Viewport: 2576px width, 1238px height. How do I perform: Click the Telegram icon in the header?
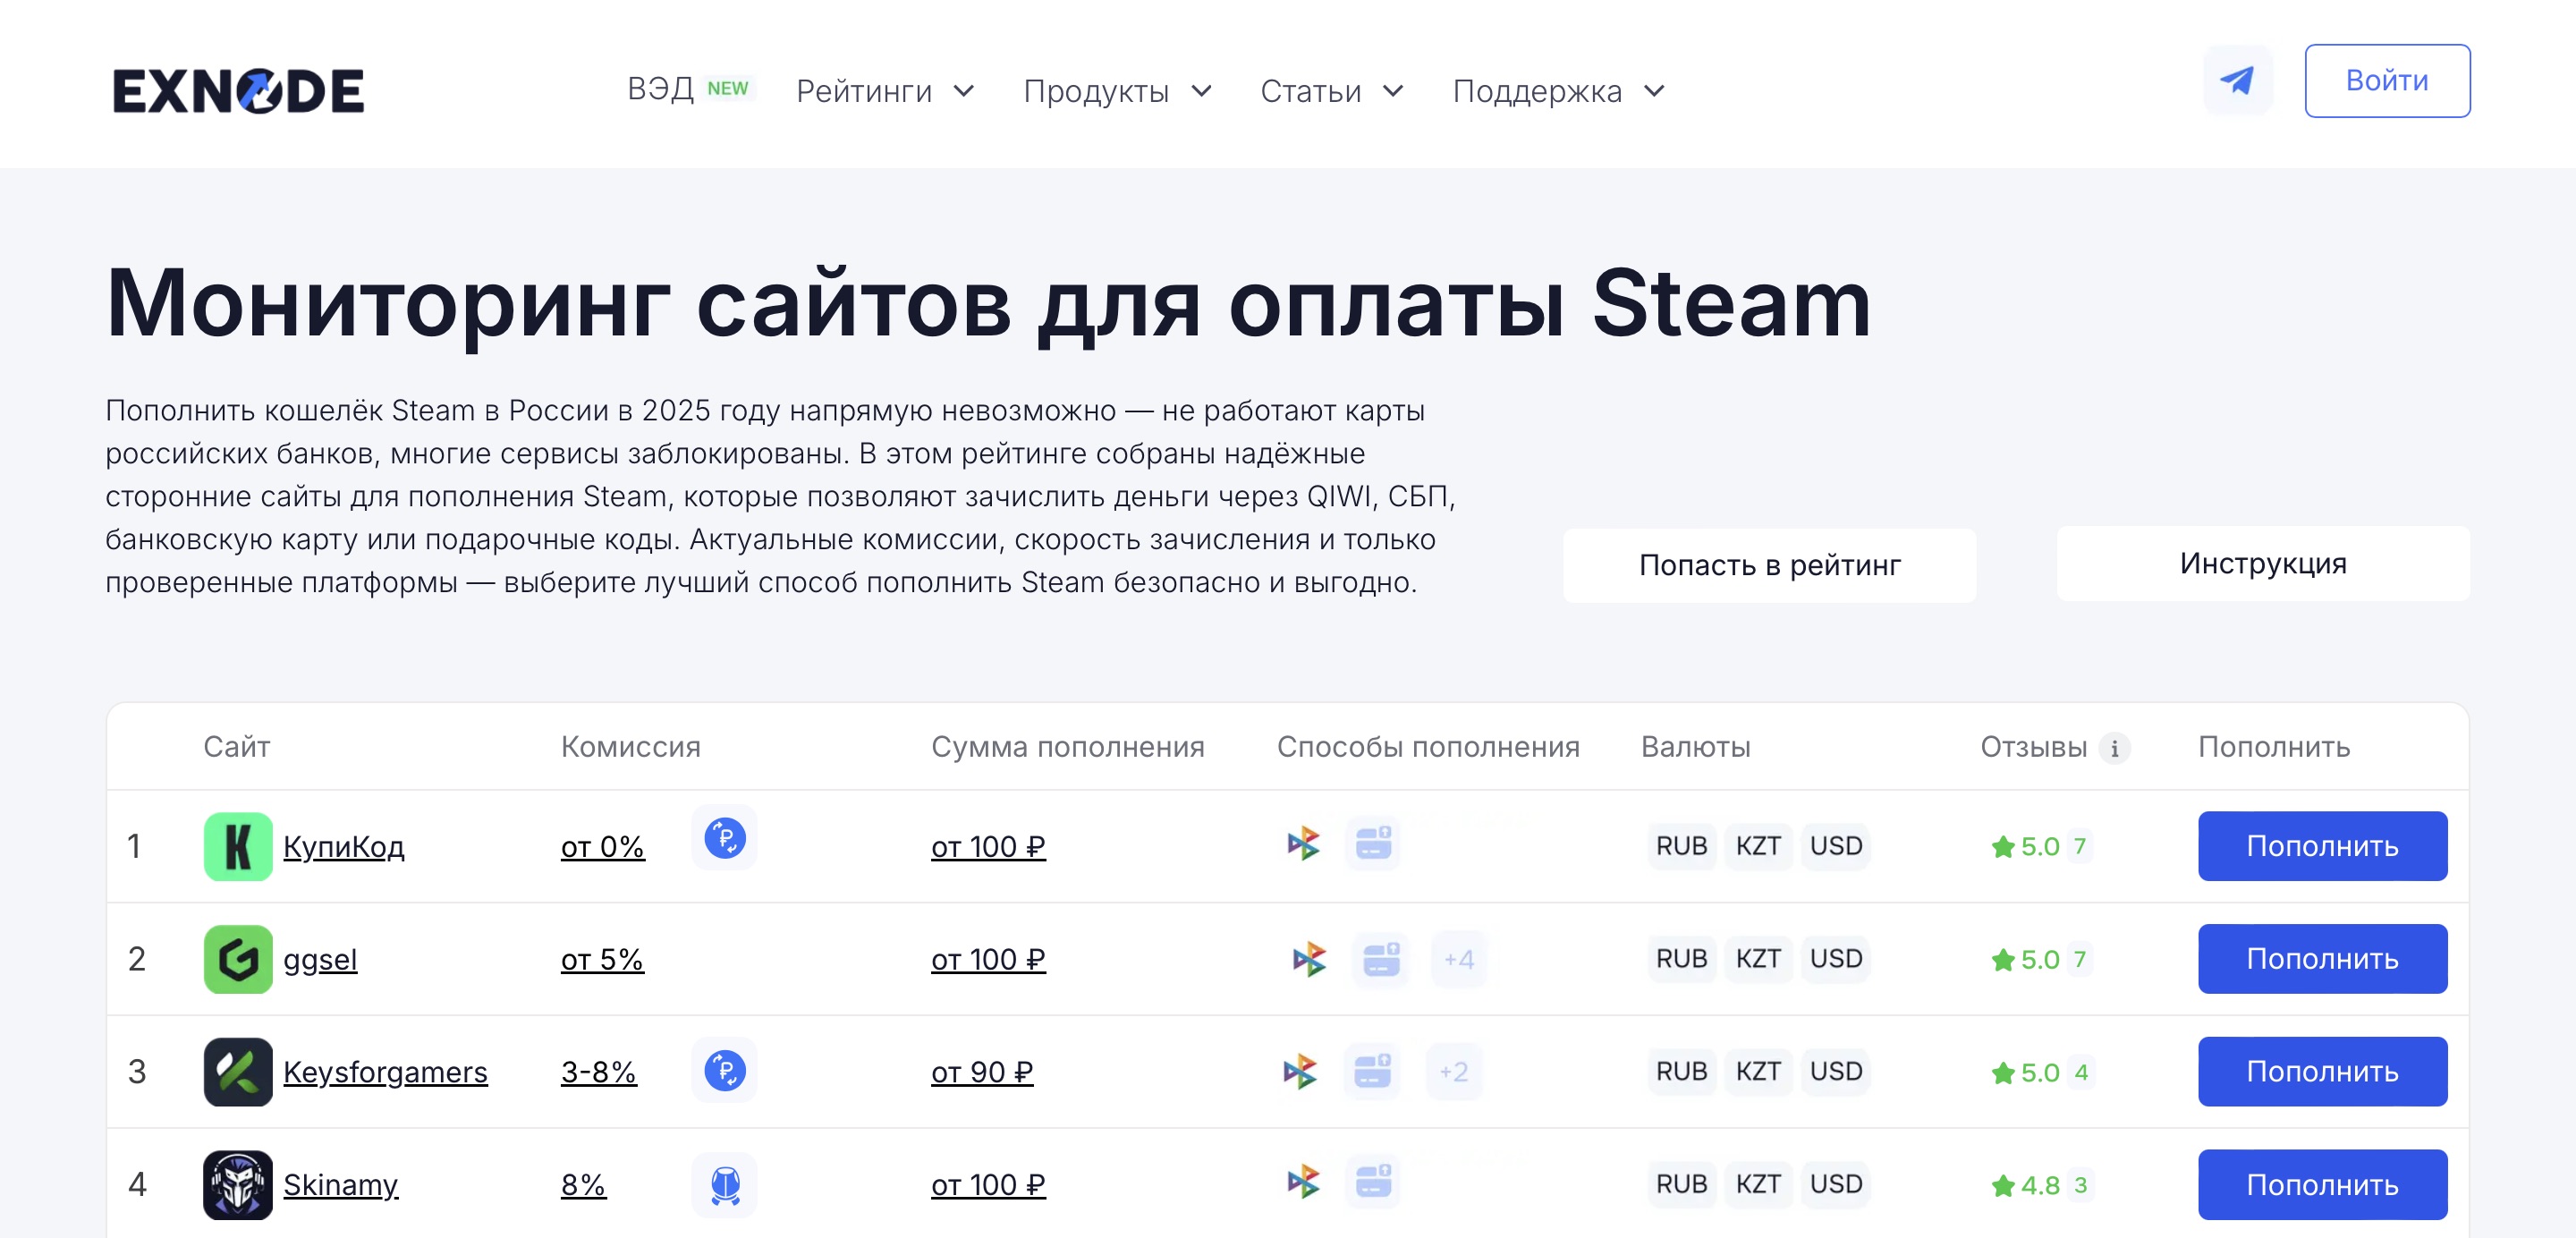pyautogui.click(x=2240, y=80)
